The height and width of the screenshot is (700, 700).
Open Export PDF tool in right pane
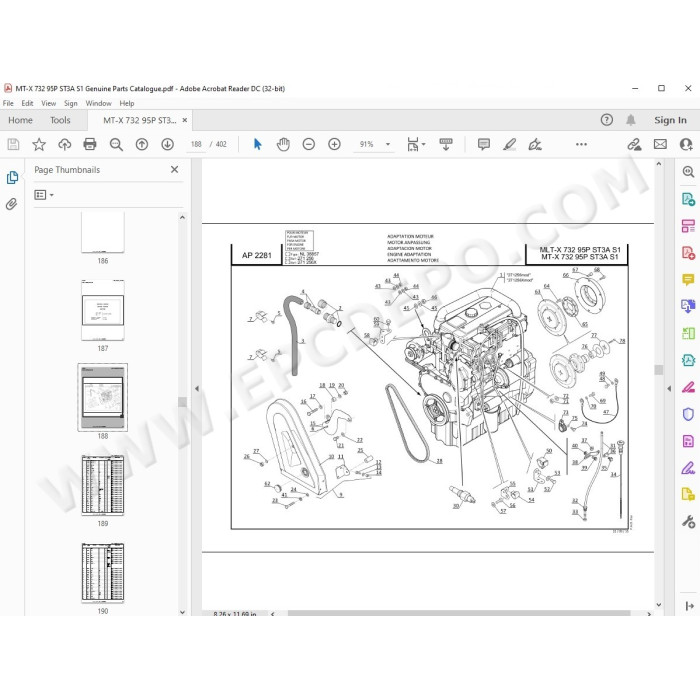point(688,199)
